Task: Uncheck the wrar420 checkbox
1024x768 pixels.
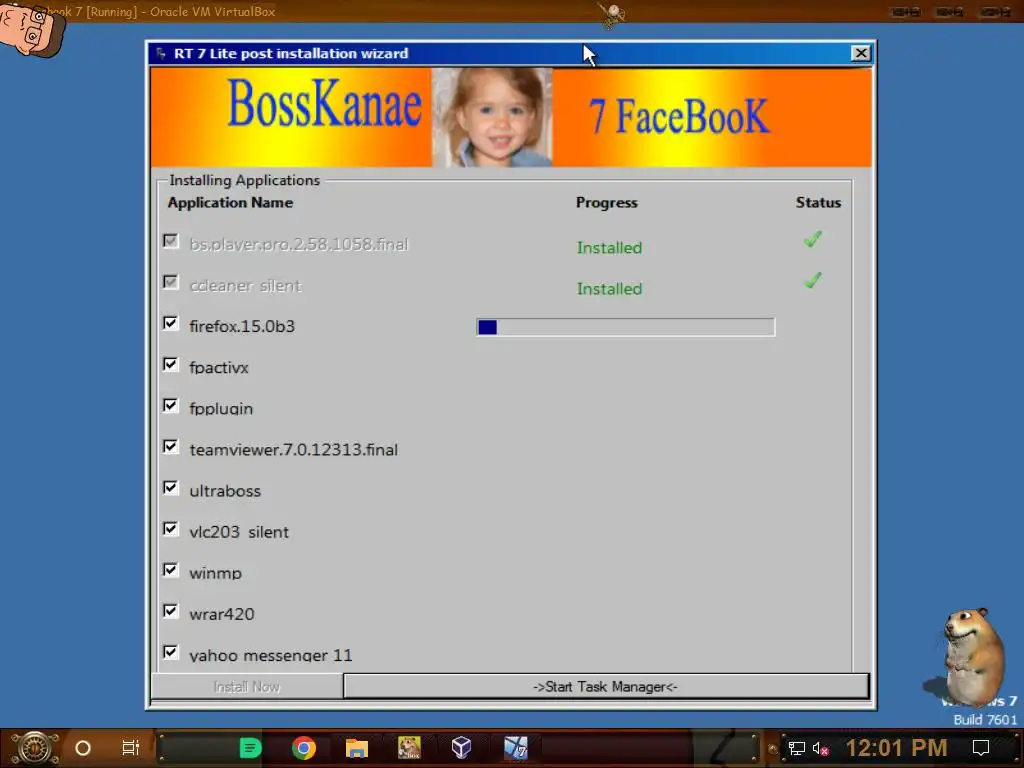Action: 170,611
